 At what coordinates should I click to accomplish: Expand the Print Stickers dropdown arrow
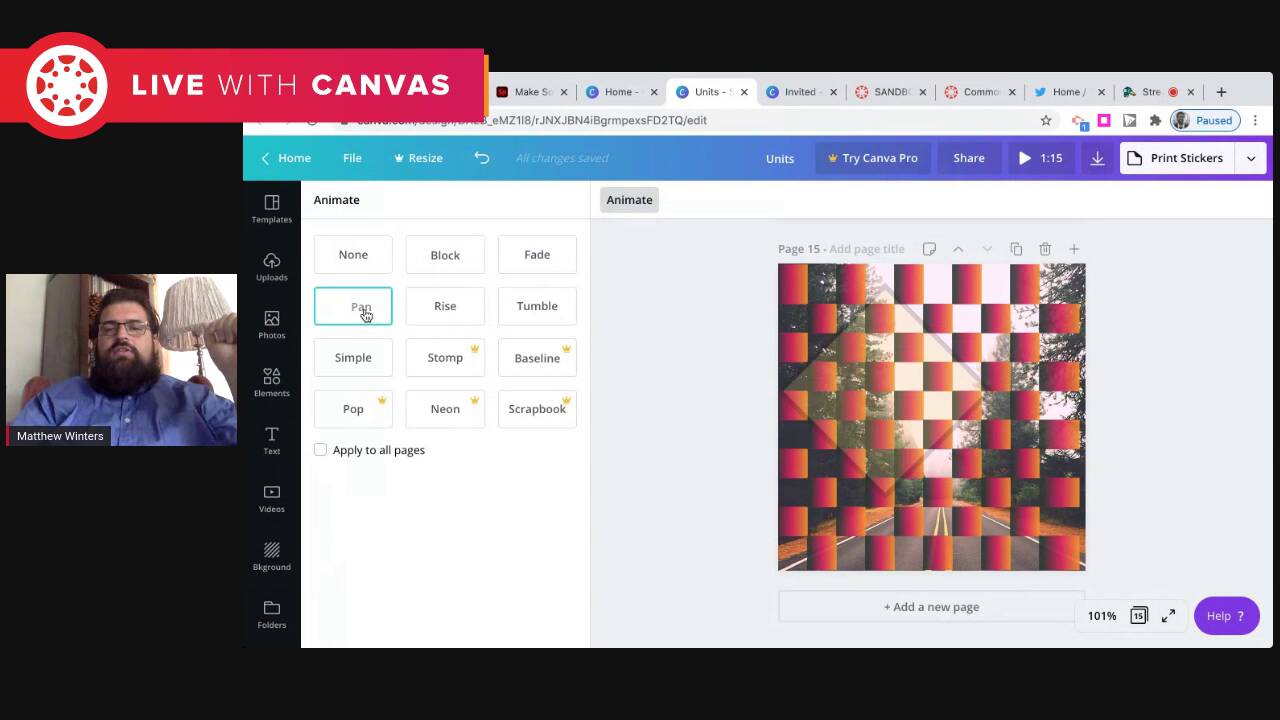coord(1251,158)
